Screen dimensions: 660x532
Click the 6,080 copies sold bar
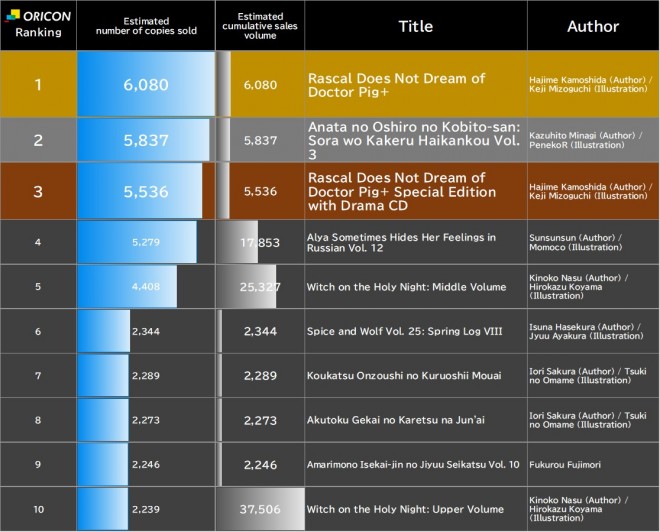tap(146, 84)
